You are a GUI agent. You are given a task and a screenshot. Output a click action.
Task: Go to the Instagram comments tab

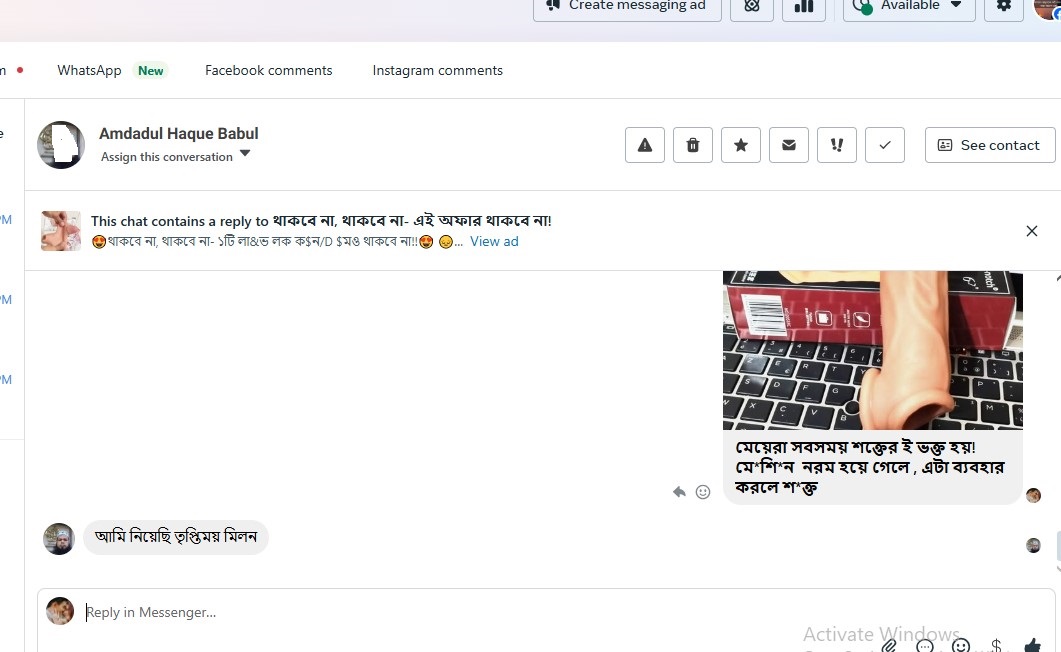tap(437, 70)
